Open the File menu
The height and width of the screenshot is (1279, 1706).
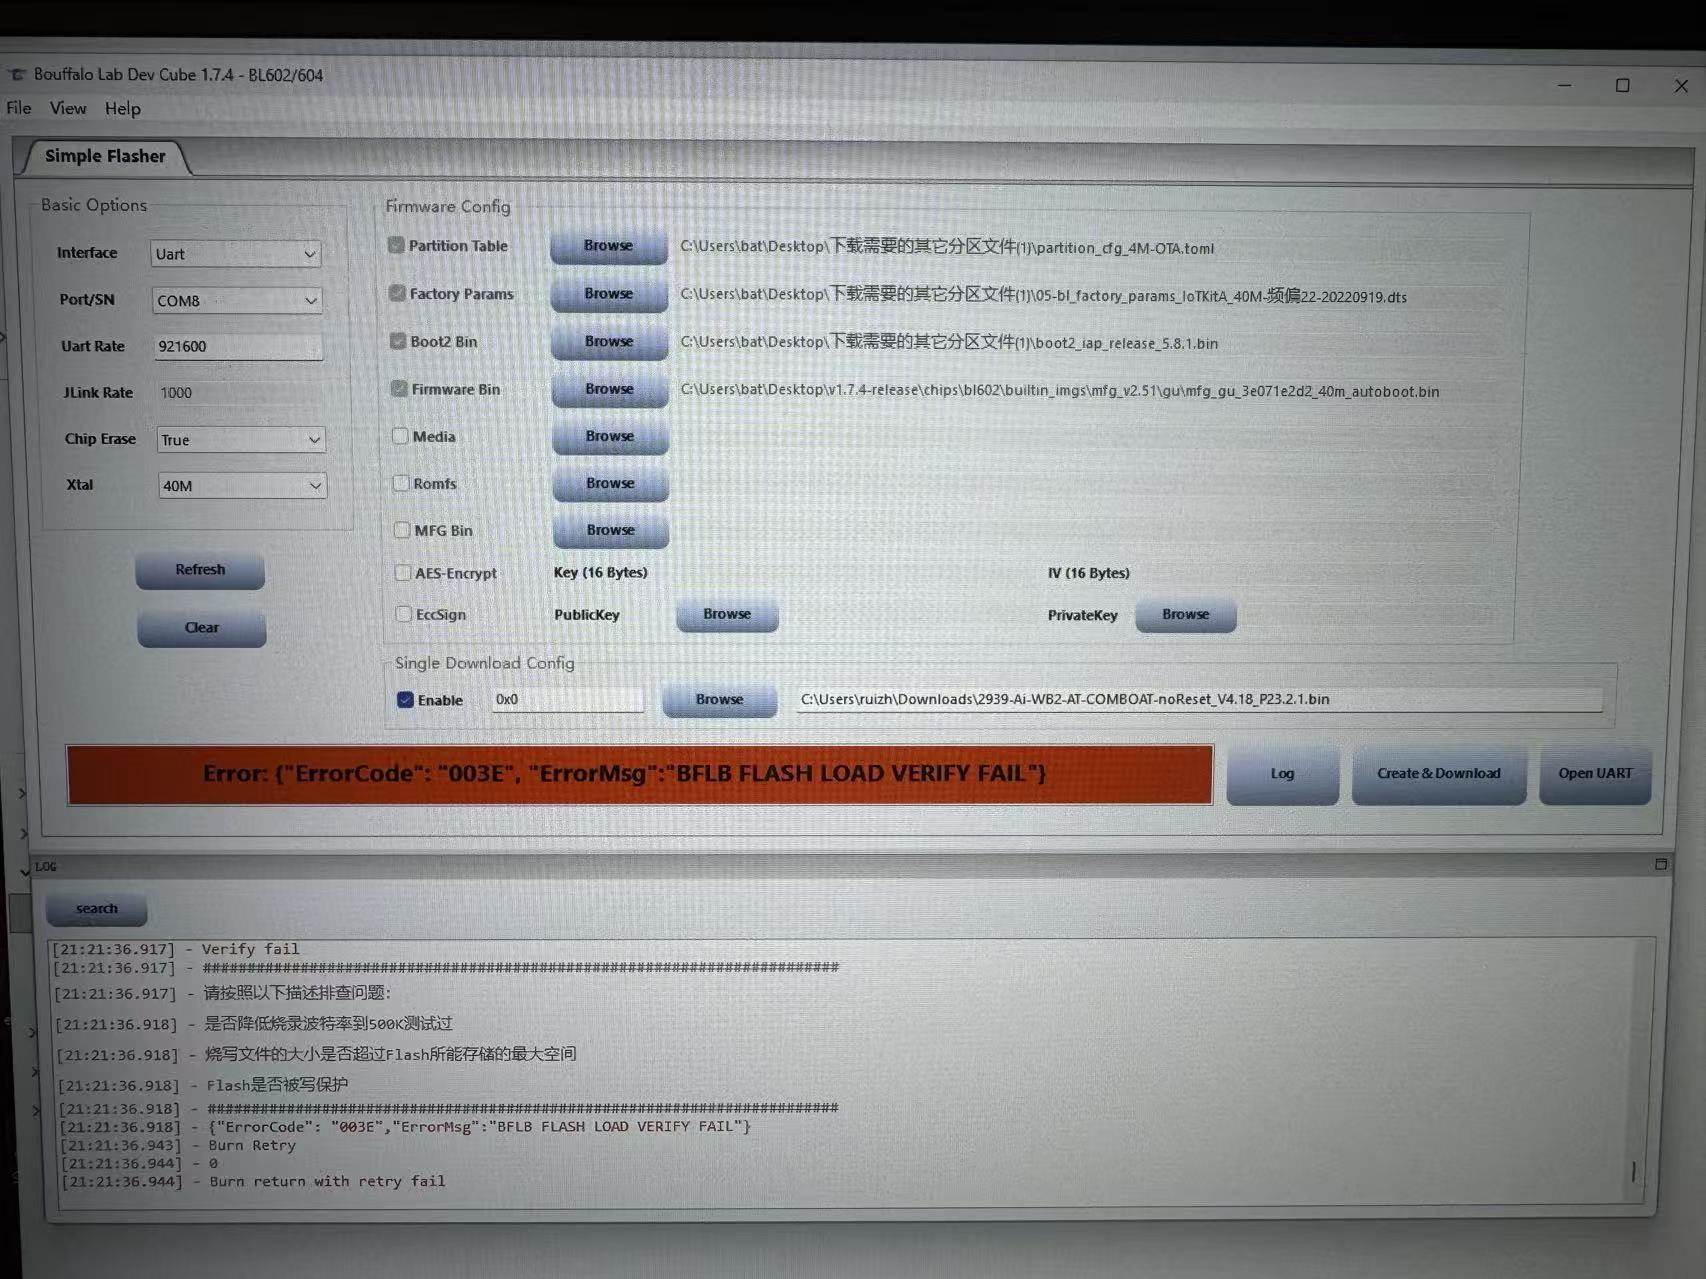pyautogui.click(x=19, y=108)
